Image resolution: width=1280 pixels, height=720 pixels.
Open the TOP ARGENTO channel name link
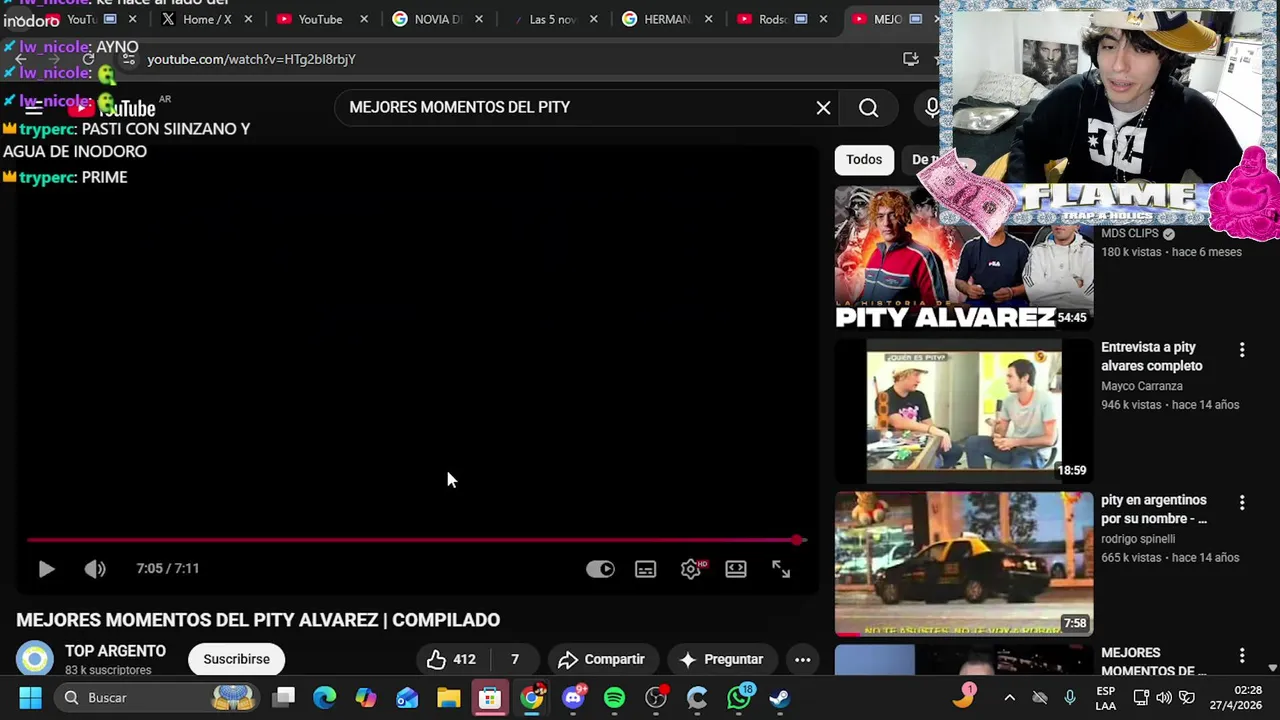click(115, 651)
